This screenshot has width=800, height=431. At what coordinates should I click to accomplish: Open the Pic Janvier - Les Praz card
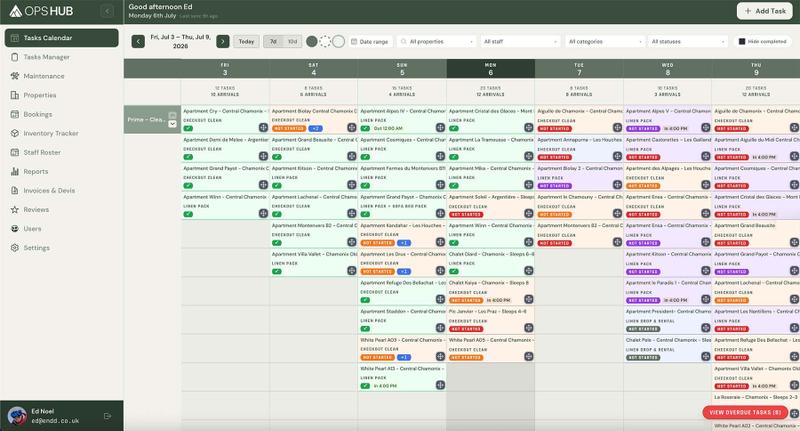tap(491, 320)
